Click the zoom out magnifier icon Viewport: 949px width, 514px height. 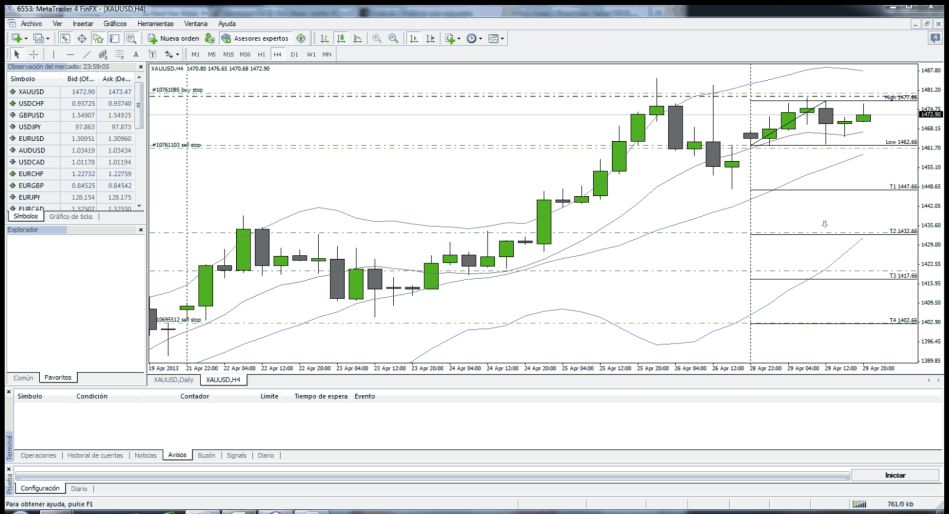pyautogui.click(x=393, y=38)
